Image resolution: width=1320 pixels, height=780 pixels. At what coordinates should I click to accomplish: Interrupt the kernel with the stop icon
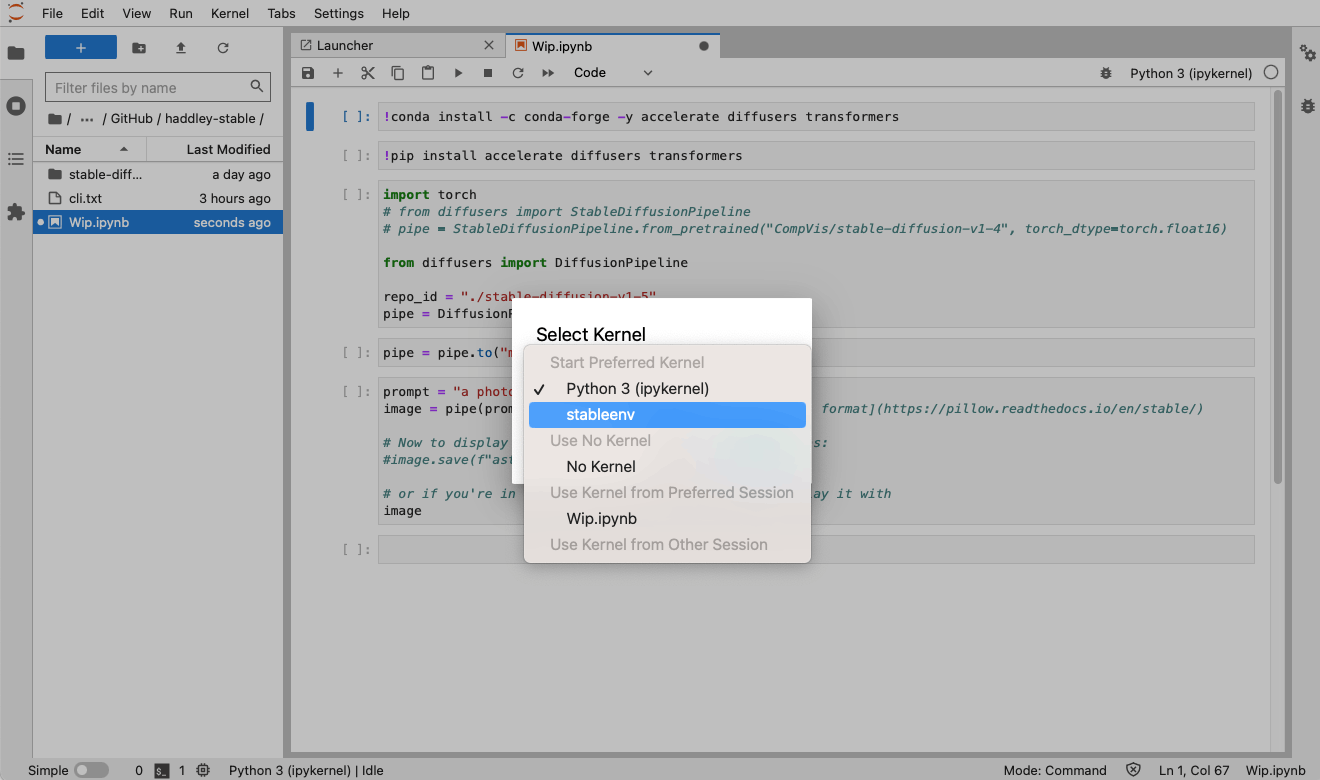coord(488,73)
